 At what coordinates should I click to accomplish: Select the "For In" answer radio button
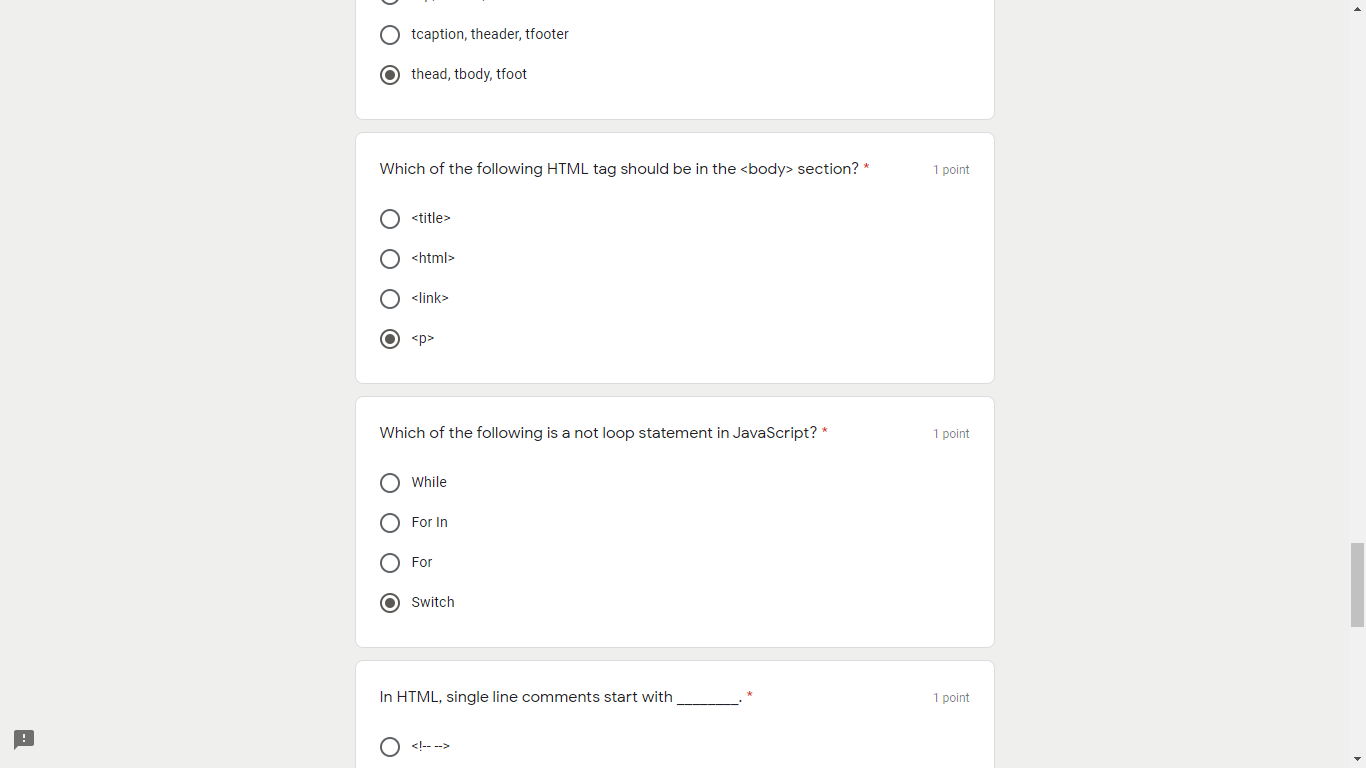(390, 523)
